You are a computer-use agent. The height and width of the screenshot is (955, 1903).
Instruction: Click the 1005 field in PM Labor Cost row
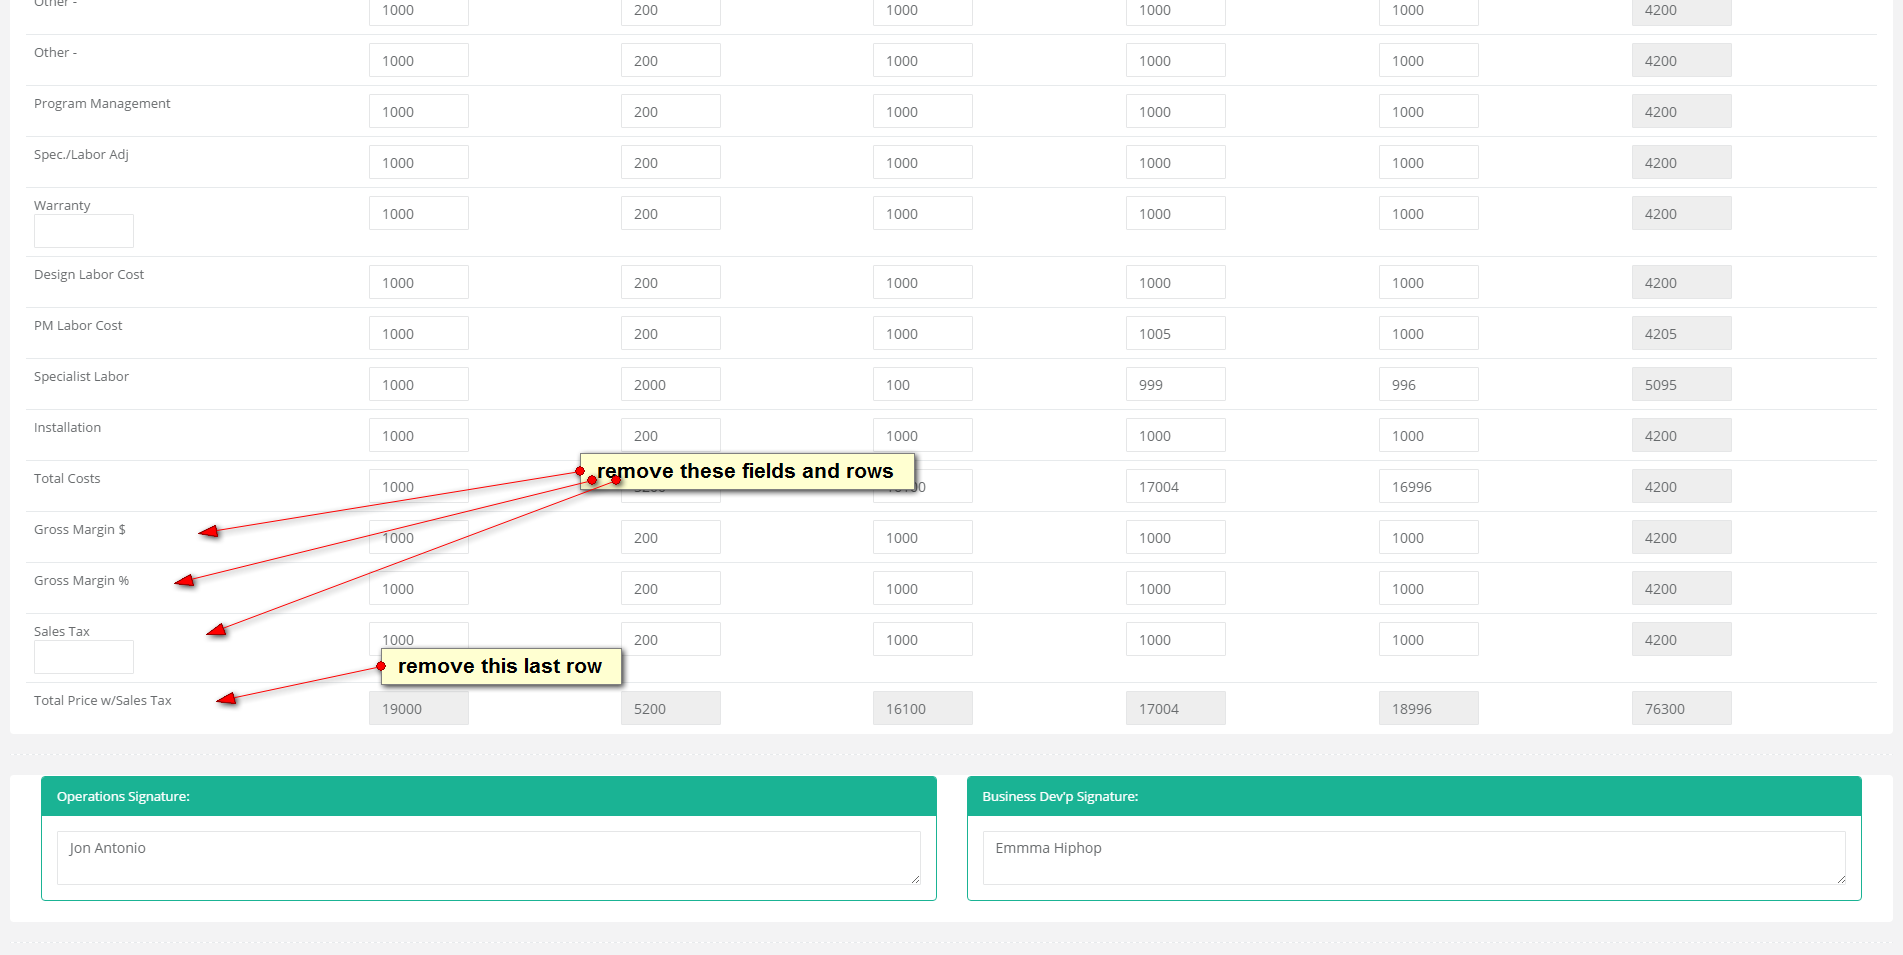click(x=1176, y=333)
